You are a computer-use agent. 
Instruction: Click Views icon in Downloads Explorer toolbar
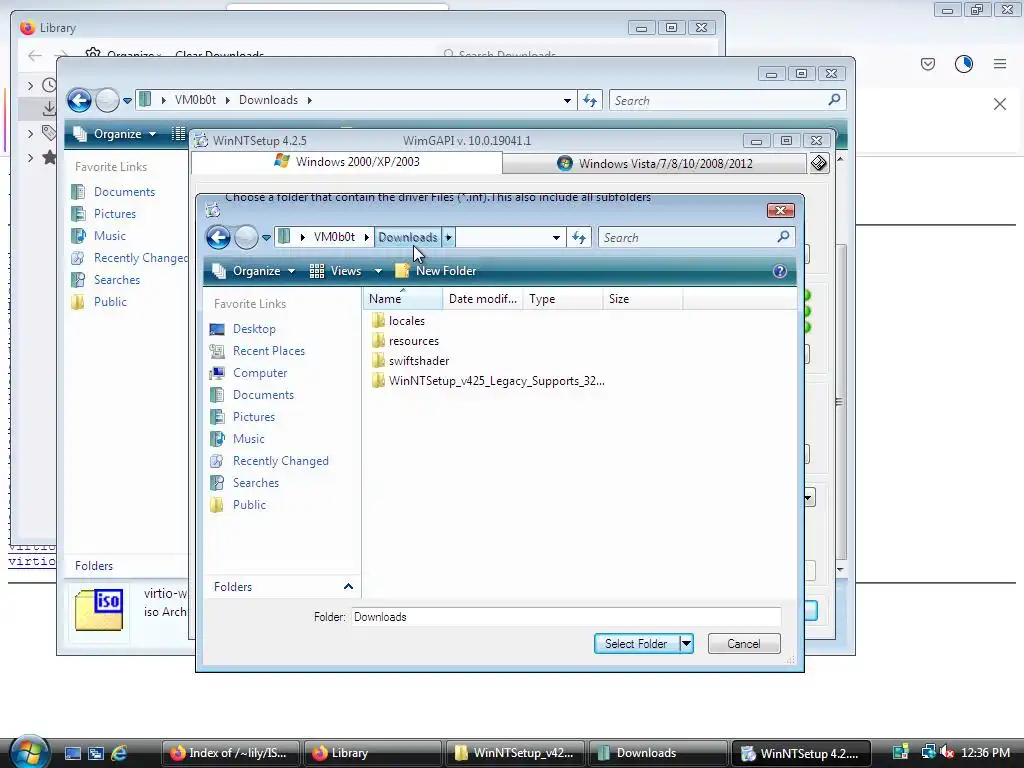point(178,134)
